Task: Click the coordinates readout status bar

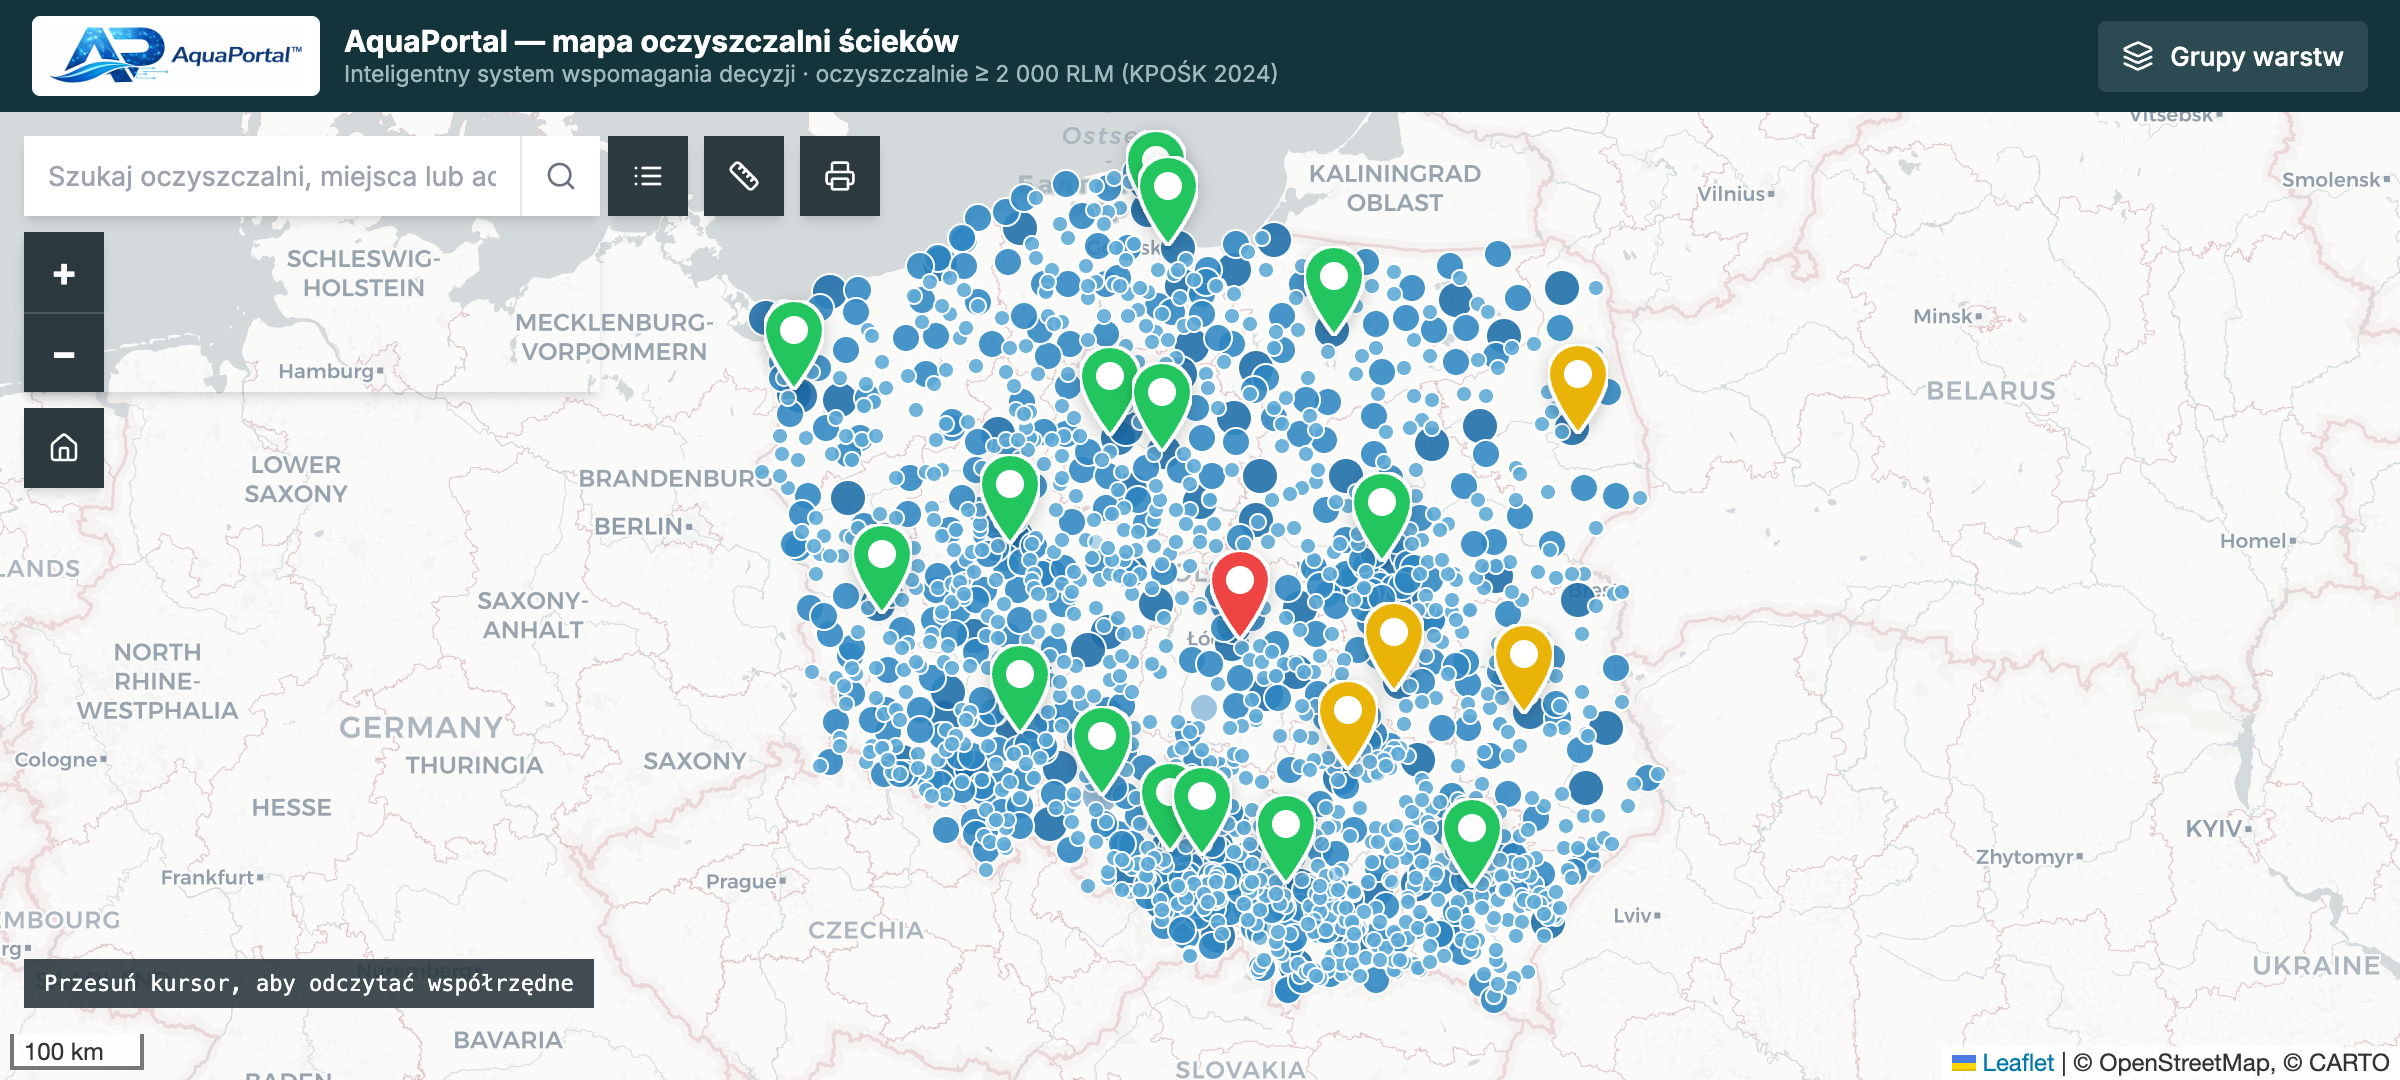Action: (x=309, y=983)
